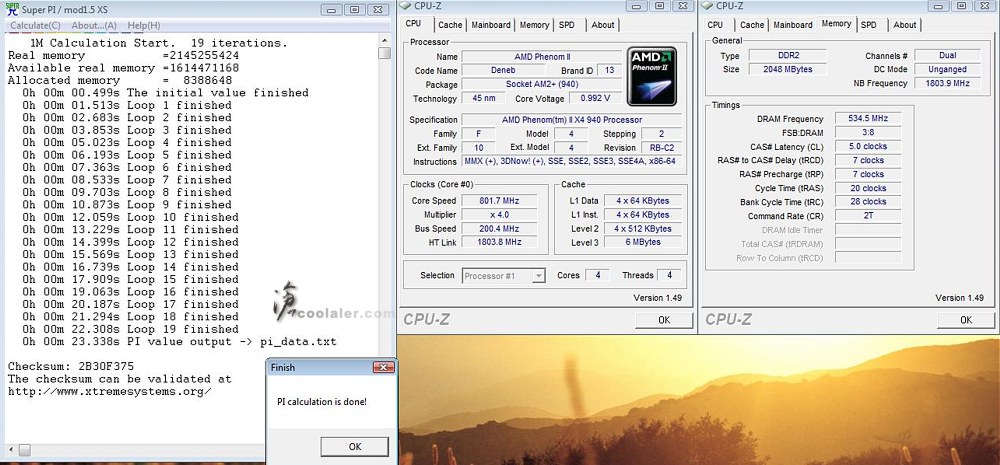Image resolution: width=1000 pixels, height=465 pixels.
Task: Click the memory Type value 'DDR2'
Action: point(787,55)
